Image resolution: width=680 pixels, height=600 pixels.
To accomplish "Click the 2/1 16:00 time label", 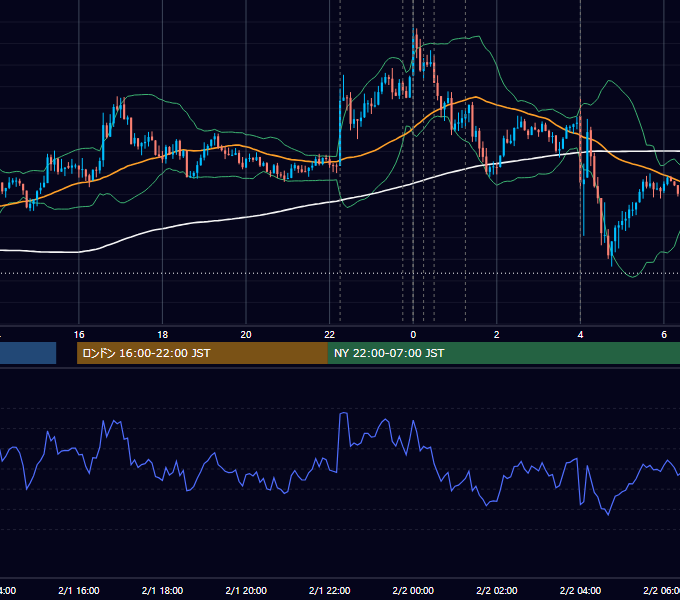I will point(79,590).
